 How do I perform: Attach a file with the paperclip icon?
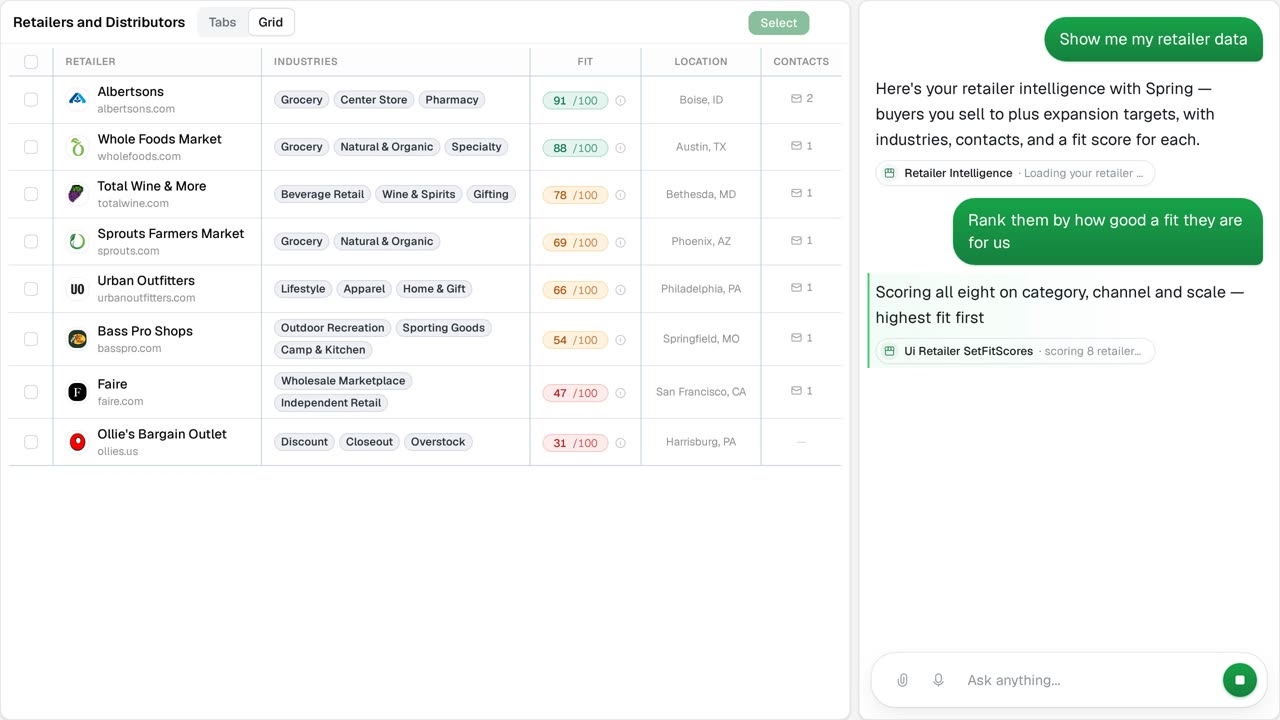(x=902, y=680)
